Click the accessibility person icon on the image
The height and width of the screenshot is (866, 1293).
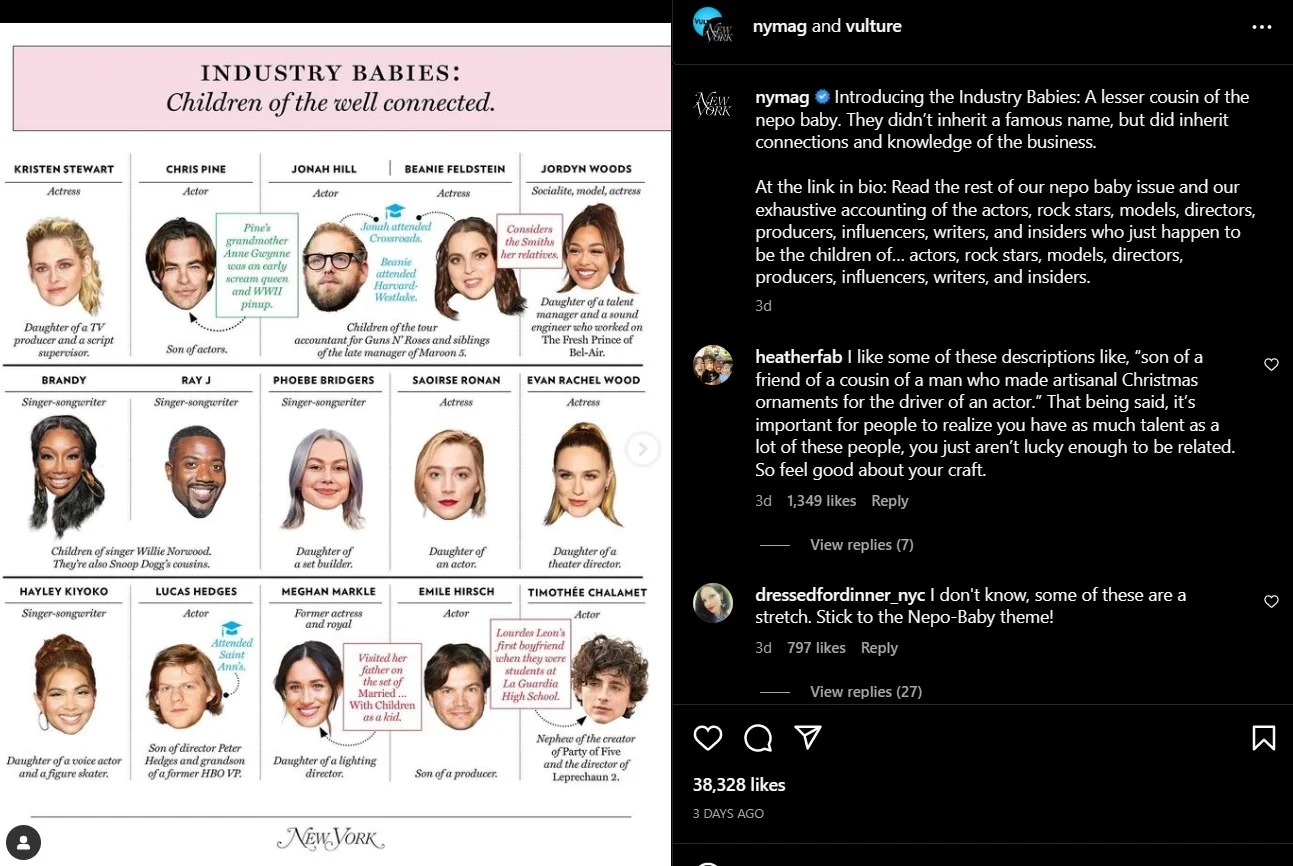(x=22, y=842)
